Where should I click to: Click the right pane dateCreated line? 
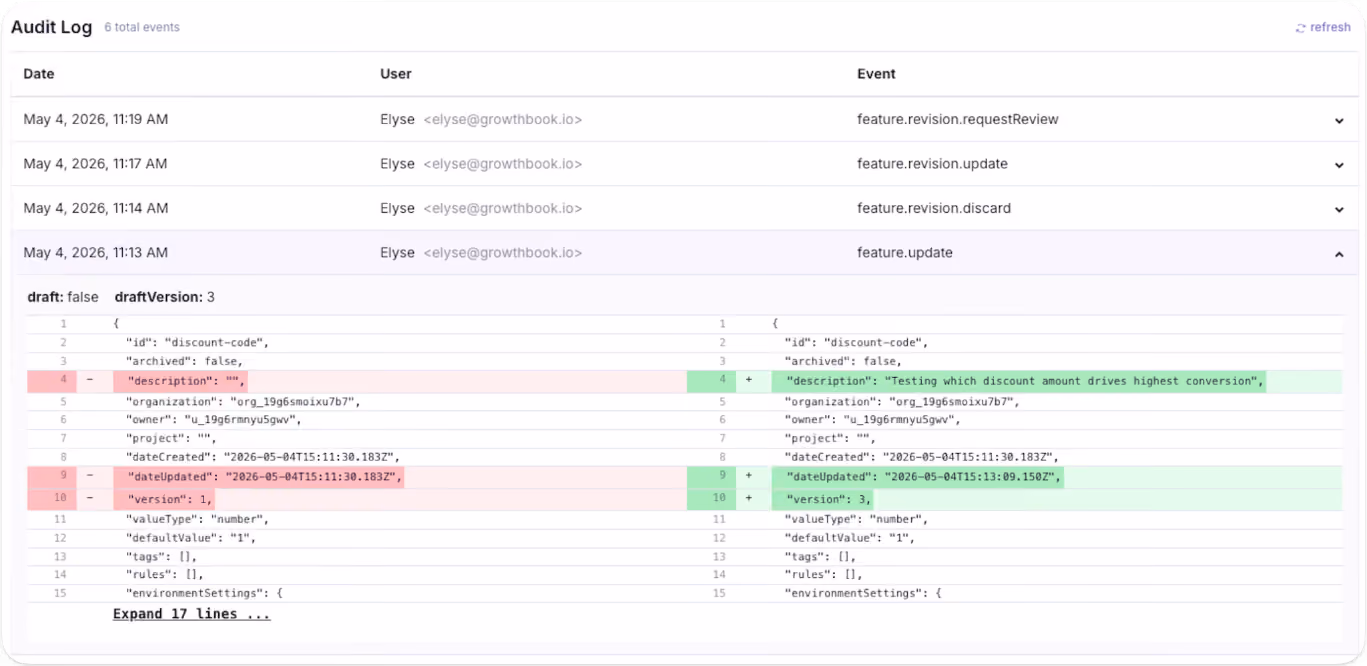tap(921, 457)
